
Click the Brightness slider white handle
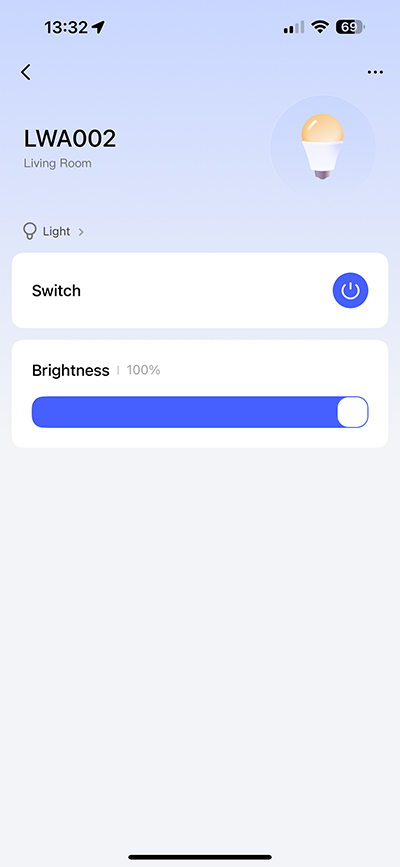(x=352, y=412)
